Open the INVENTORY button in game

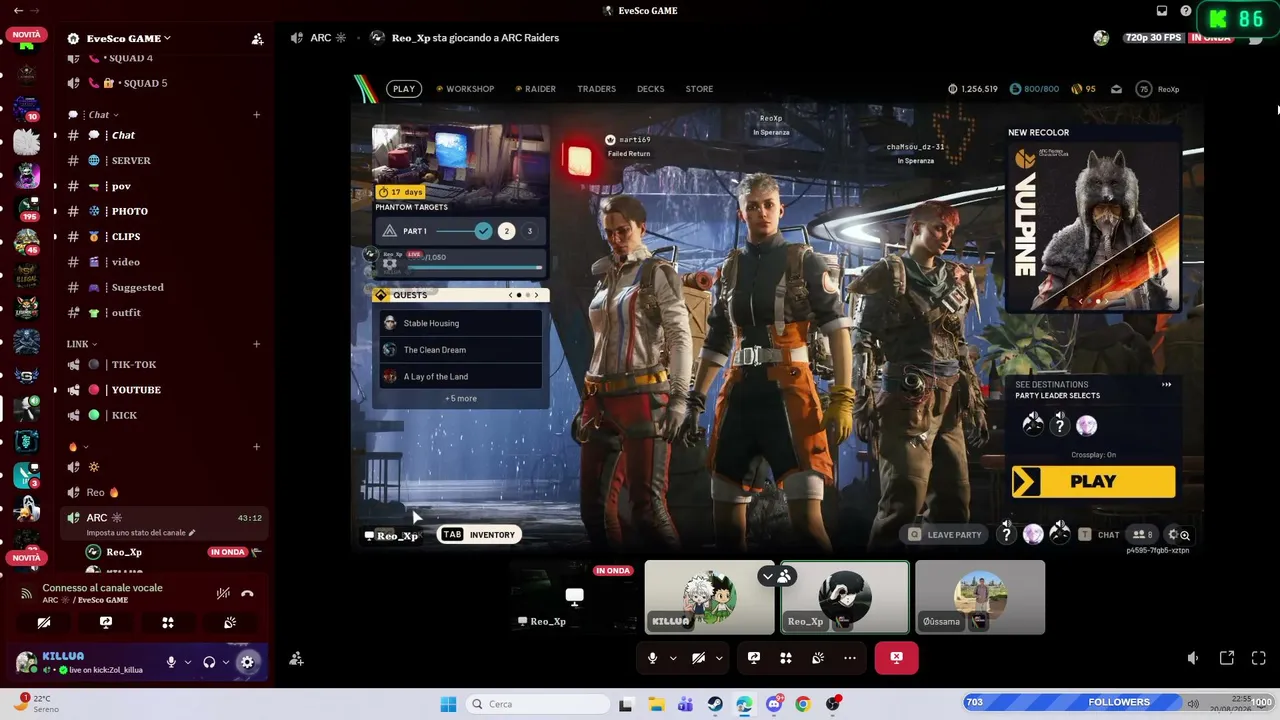pyautogui.click(x=480, y=535)
